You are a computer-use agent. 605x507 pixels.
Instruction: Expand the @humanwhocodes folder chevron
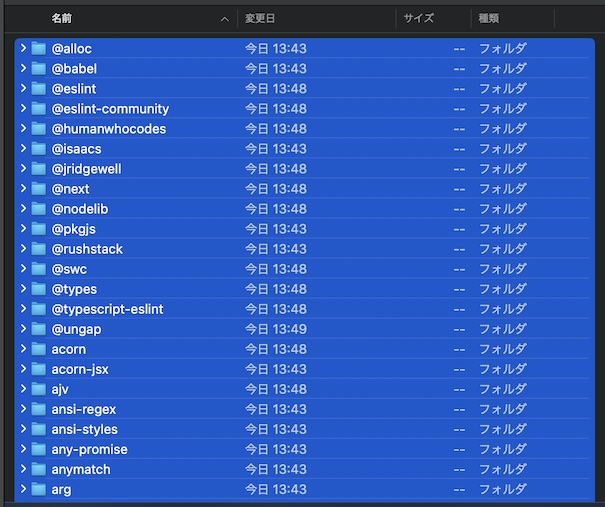click(23, 129)
